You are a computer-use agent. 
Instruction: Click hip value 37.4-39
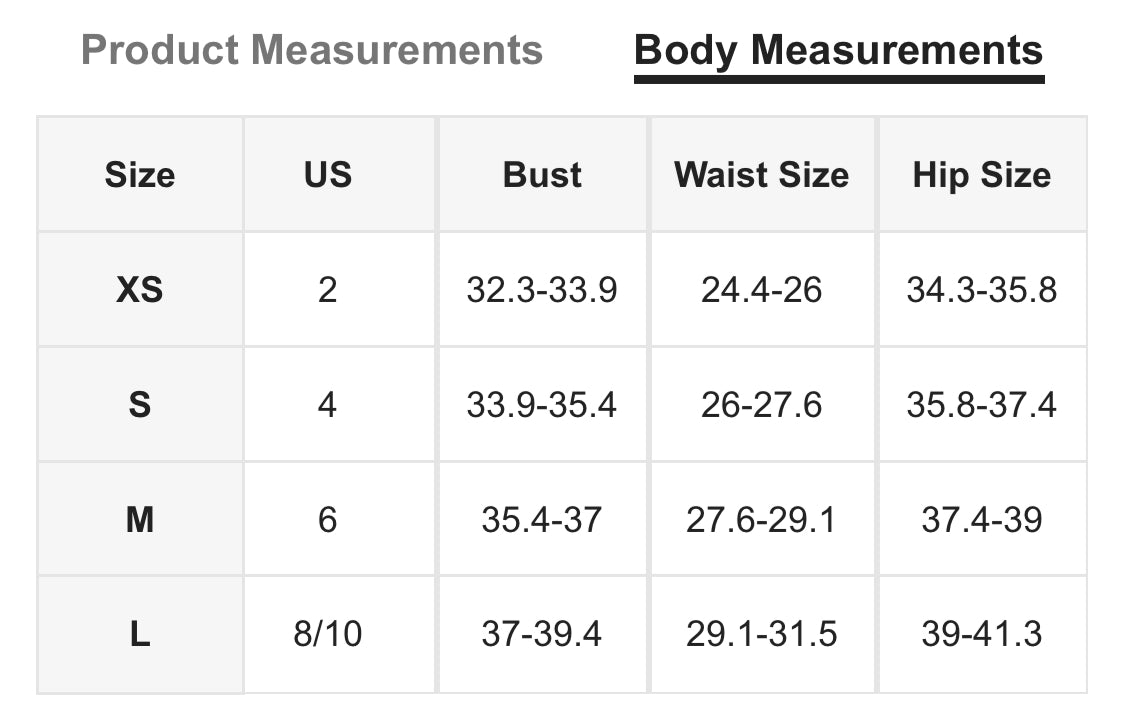coord(982,520)
